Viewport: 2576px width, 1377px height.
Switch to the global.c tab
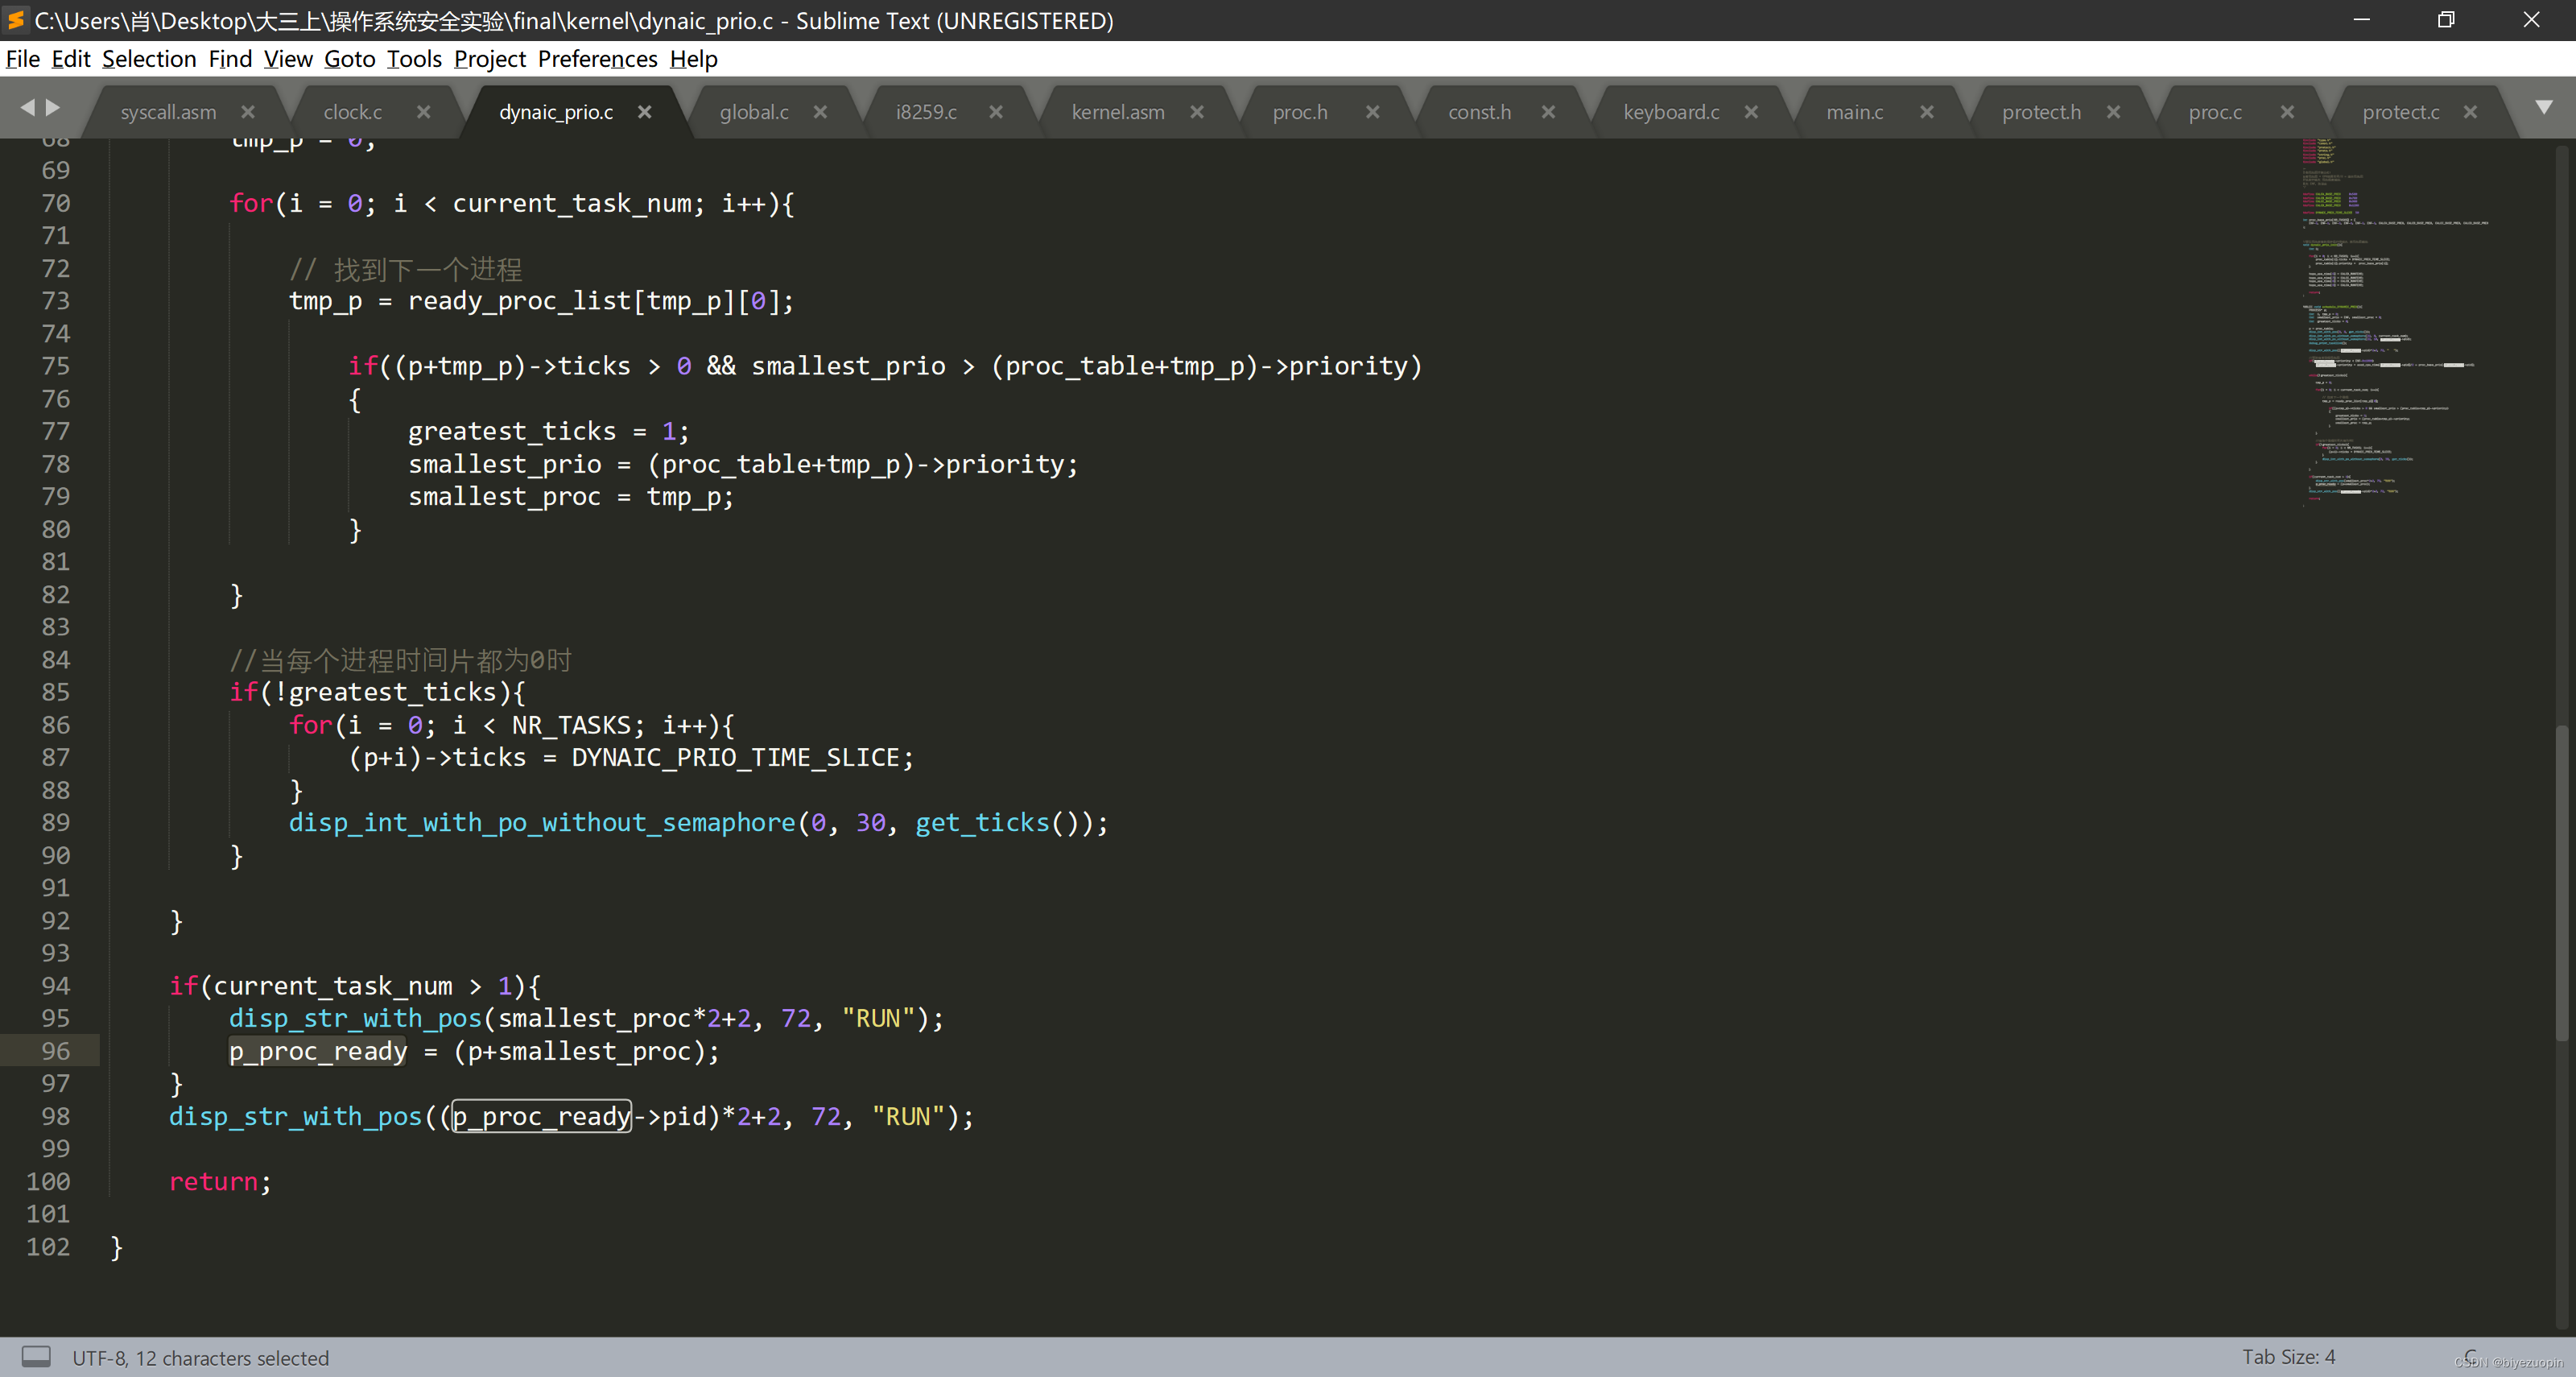coord(754,112)
